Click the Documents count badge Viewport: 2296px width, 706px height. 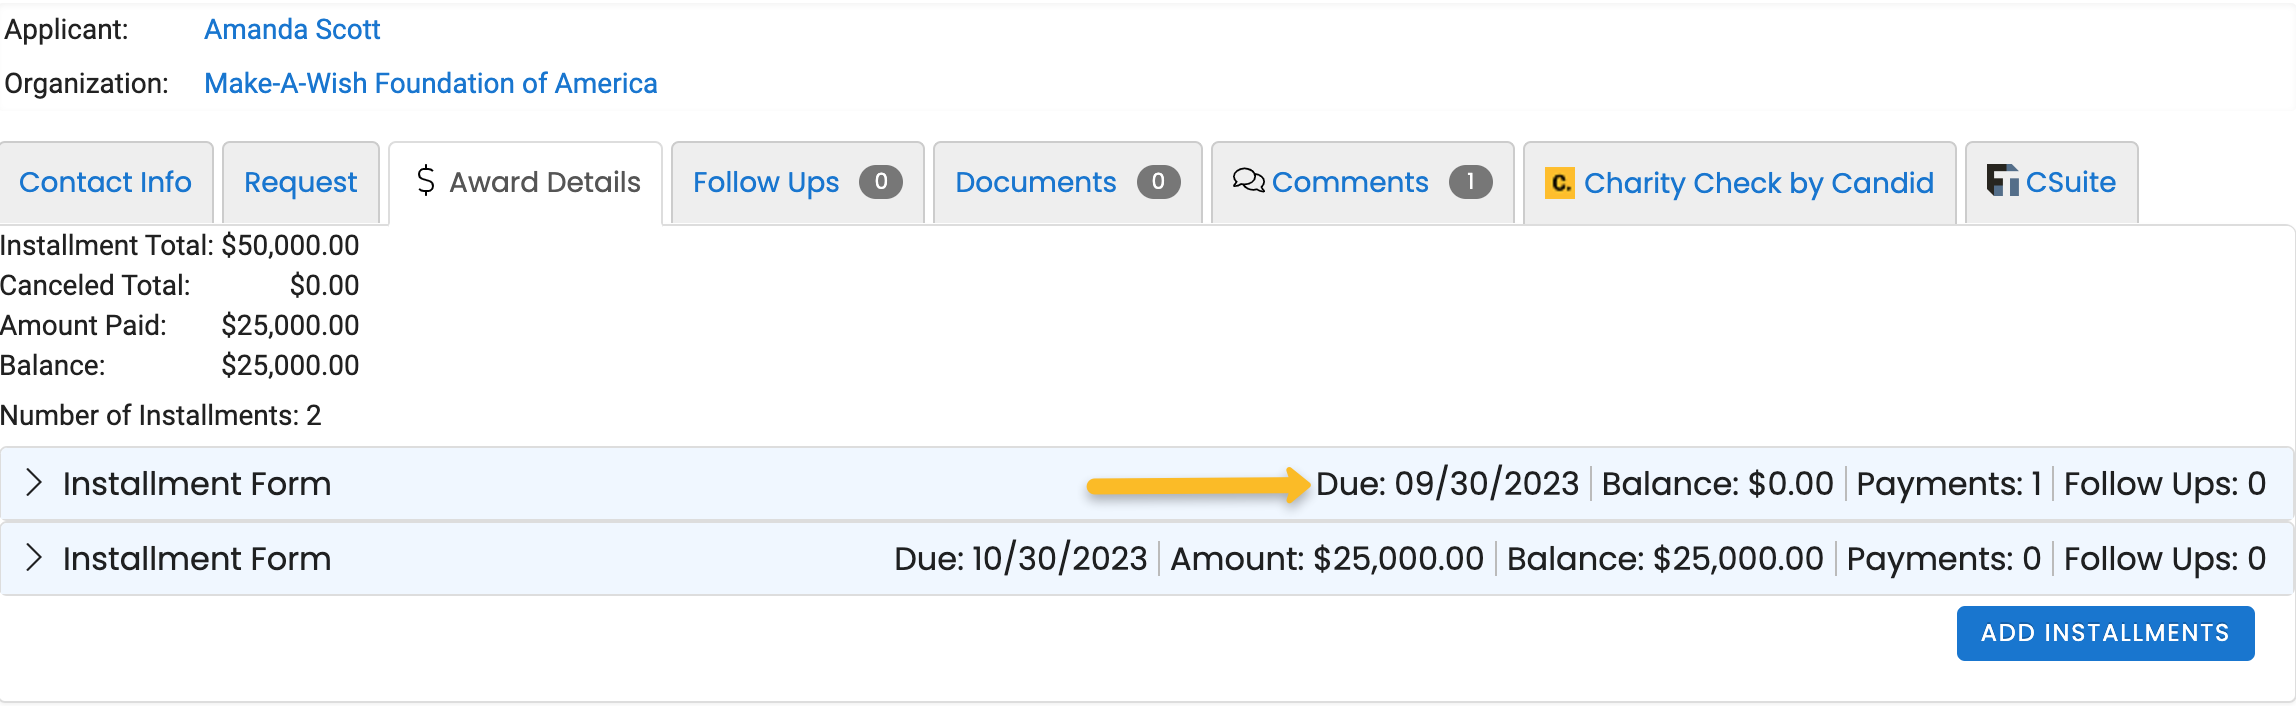point(1158,182)
